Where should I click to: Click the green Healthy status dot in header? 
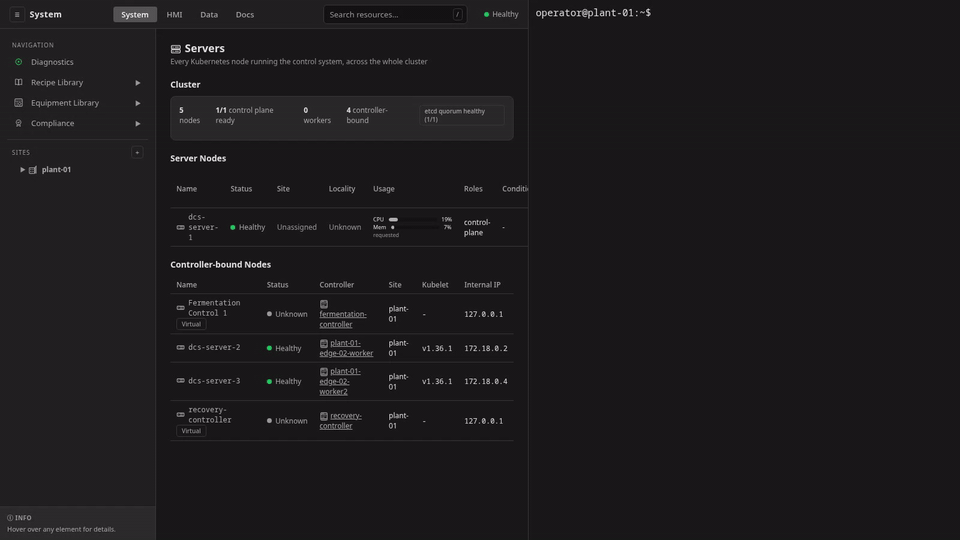(x=487, y=15)
